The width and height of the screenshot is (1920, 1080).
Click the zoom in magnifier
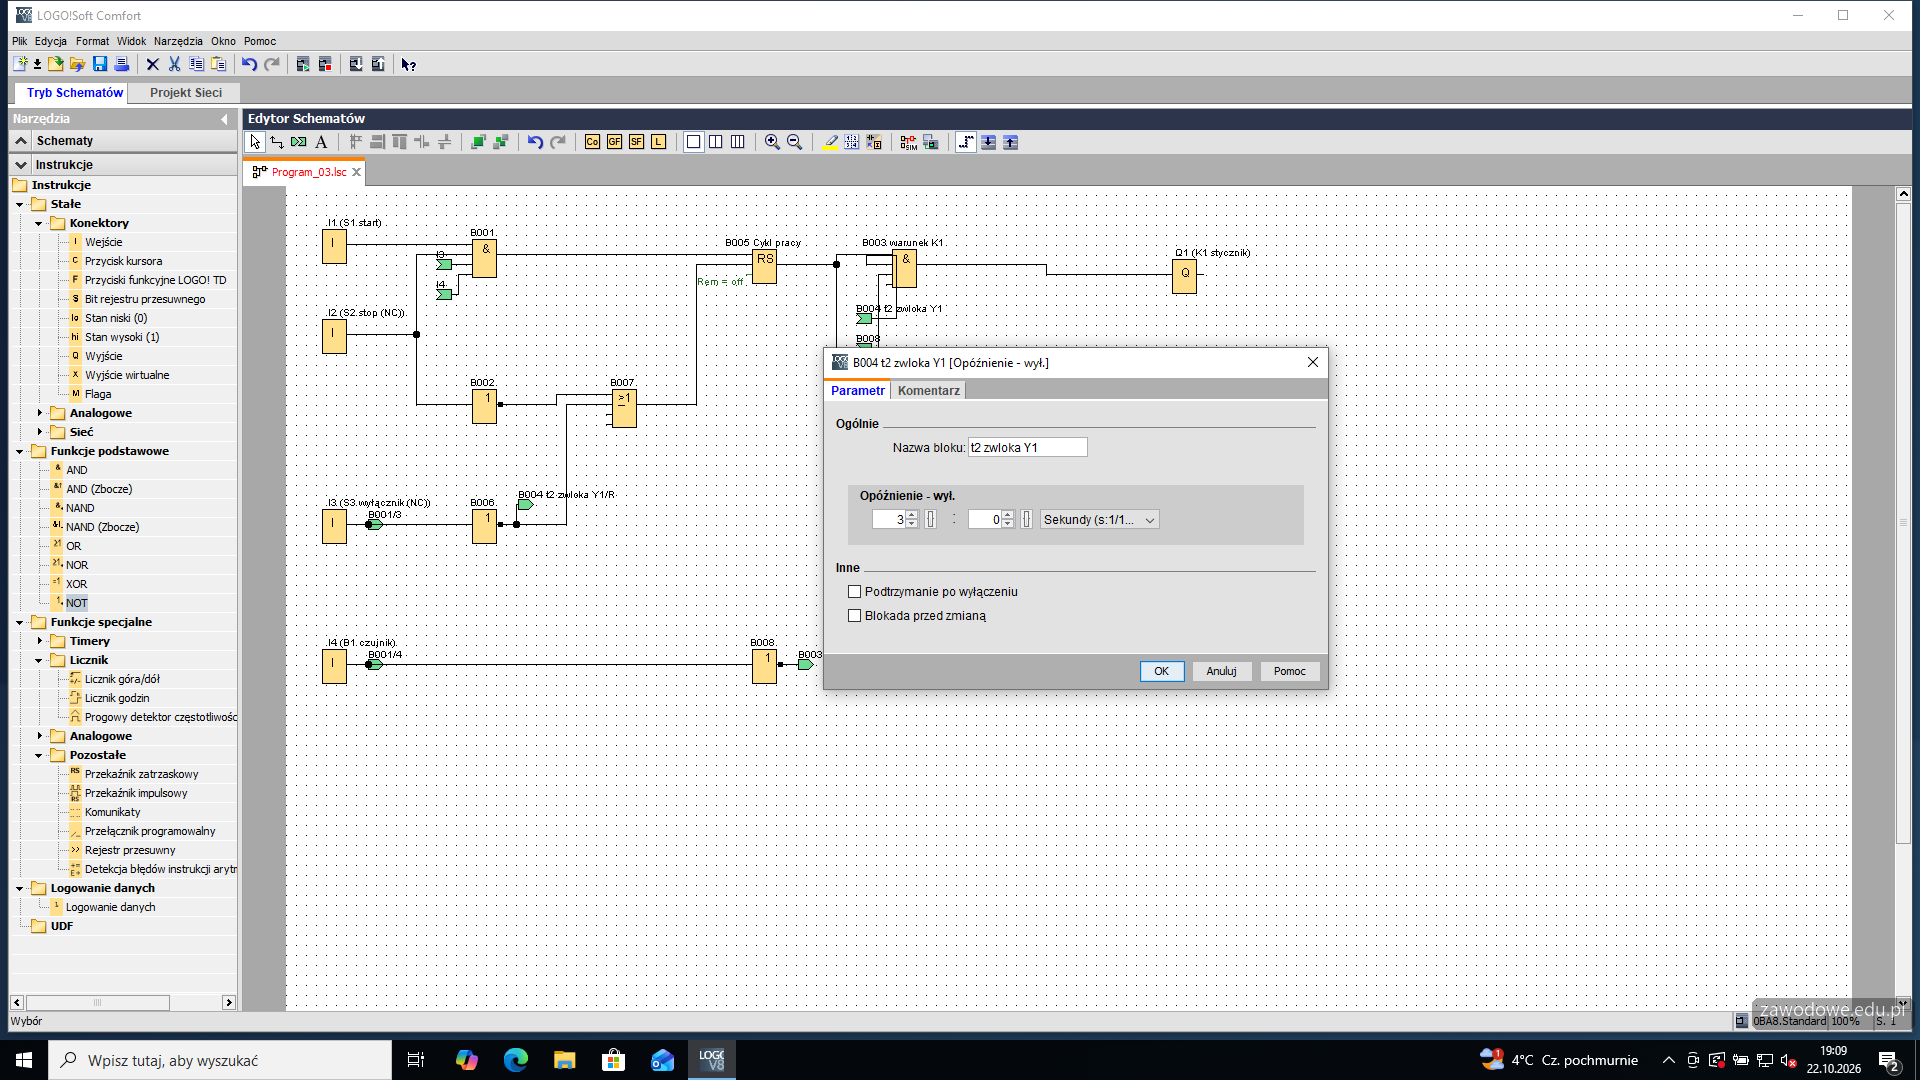772,142
